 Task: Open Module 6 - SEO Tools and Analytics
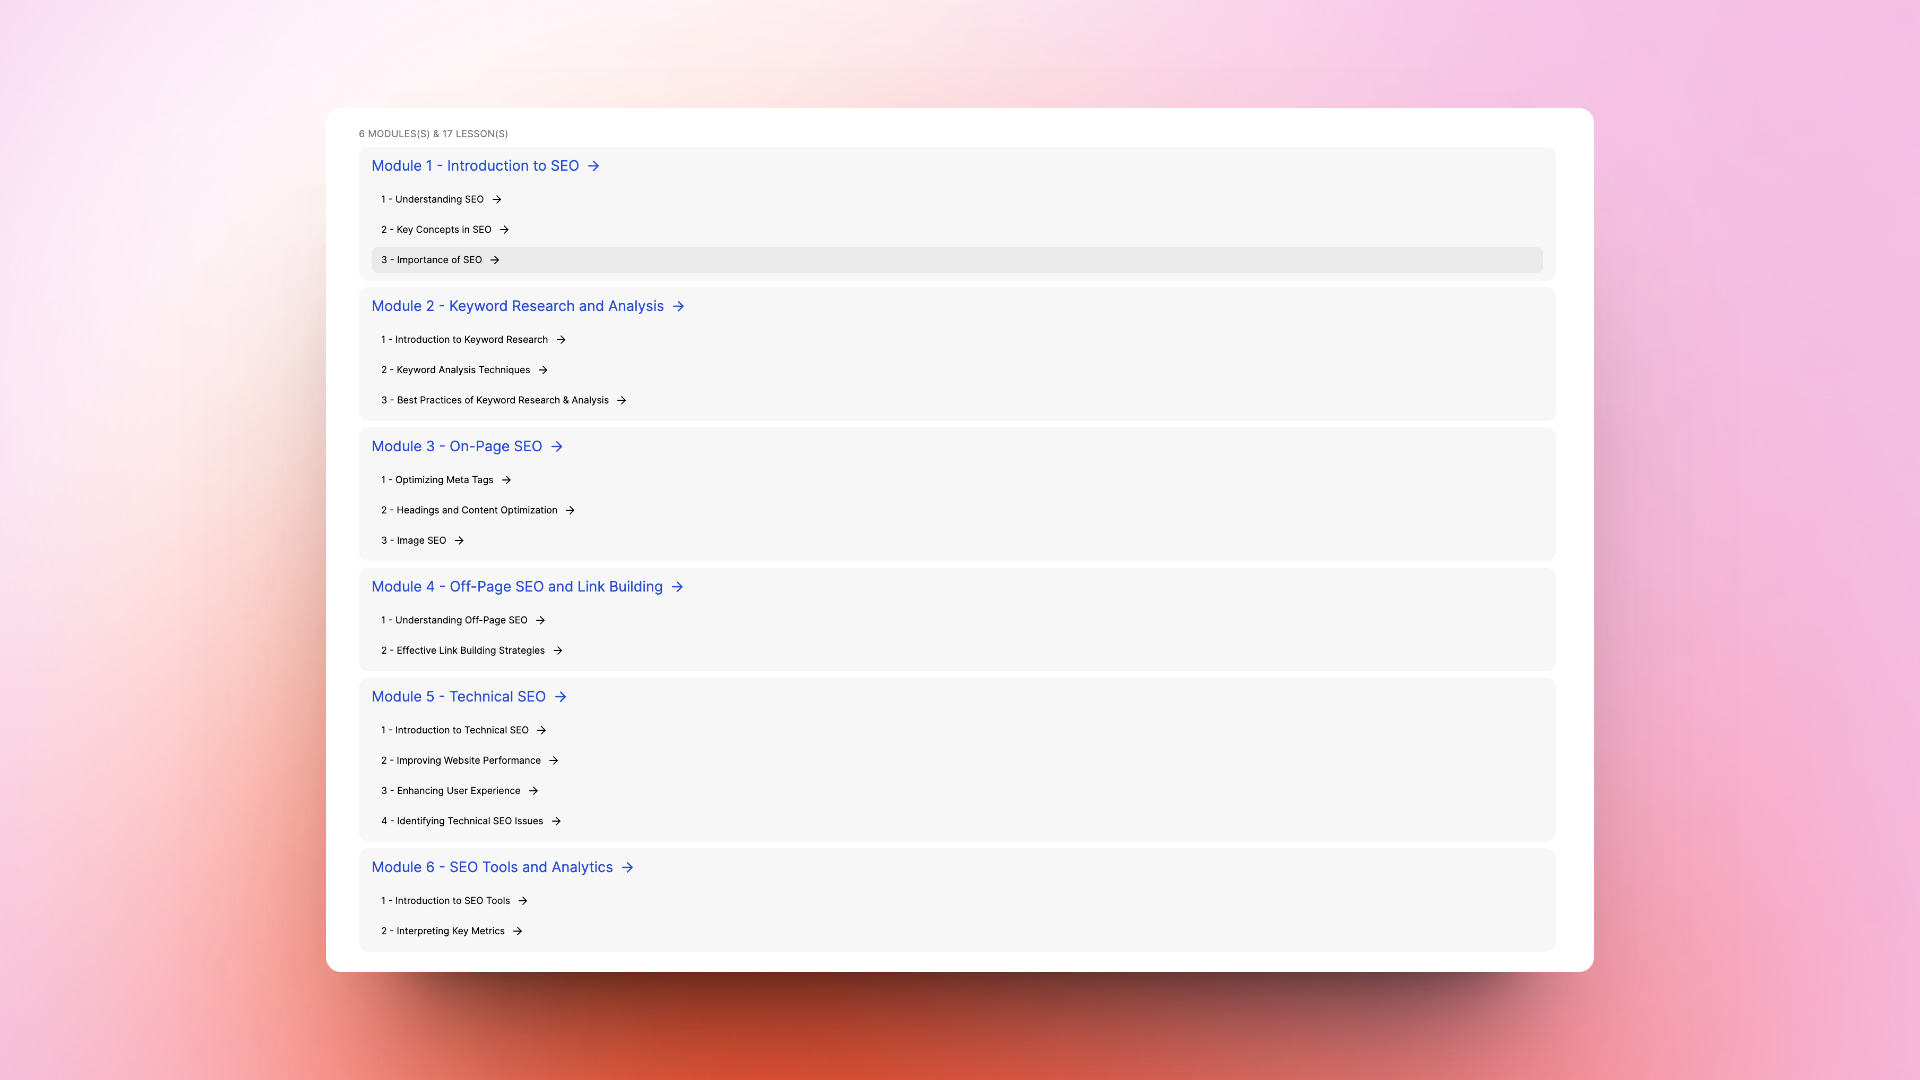click(492, 867)
